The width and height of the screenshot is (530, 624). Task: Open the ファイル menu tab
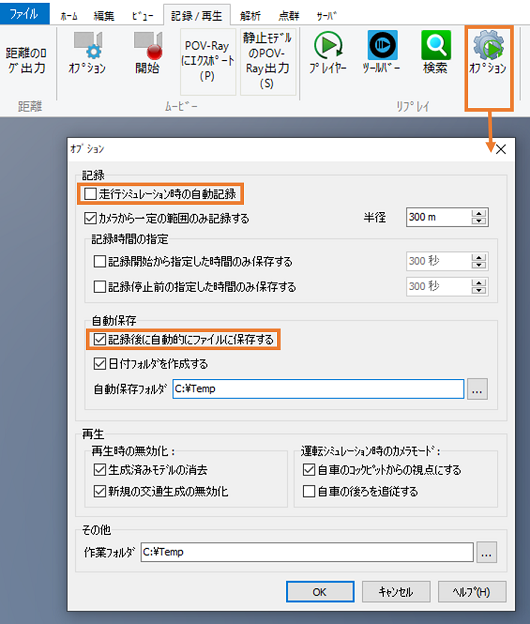(25, 14)
